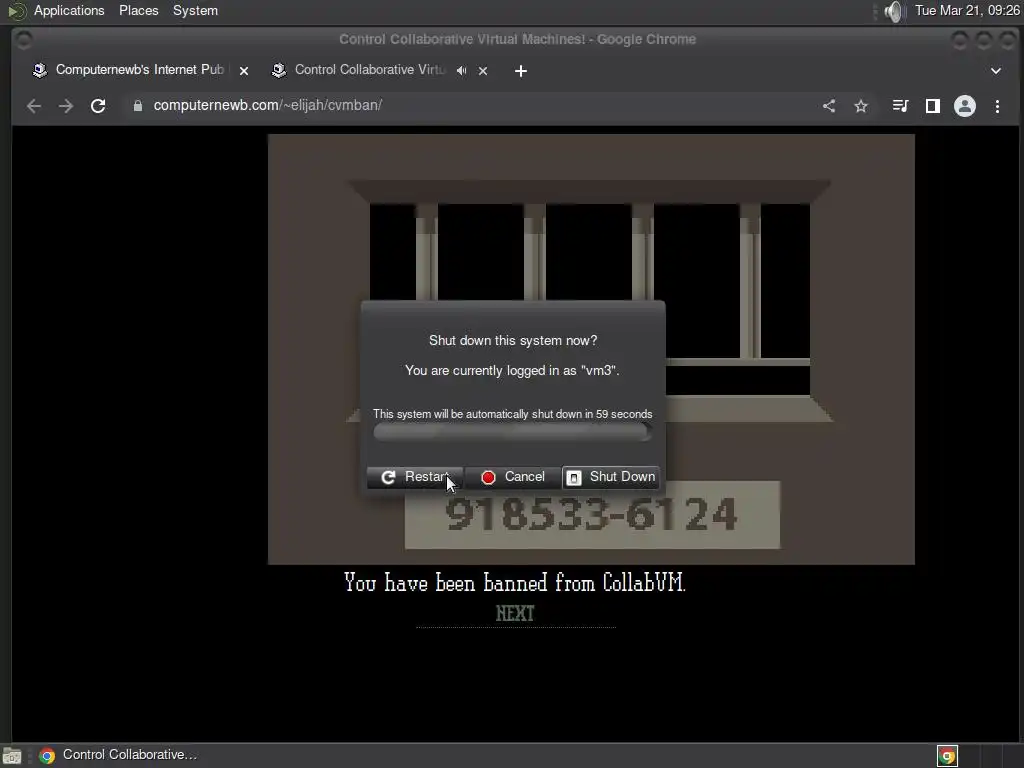Open Chrome three-dot menu
The image size is (1024, 768).
(x=997, y=106)
